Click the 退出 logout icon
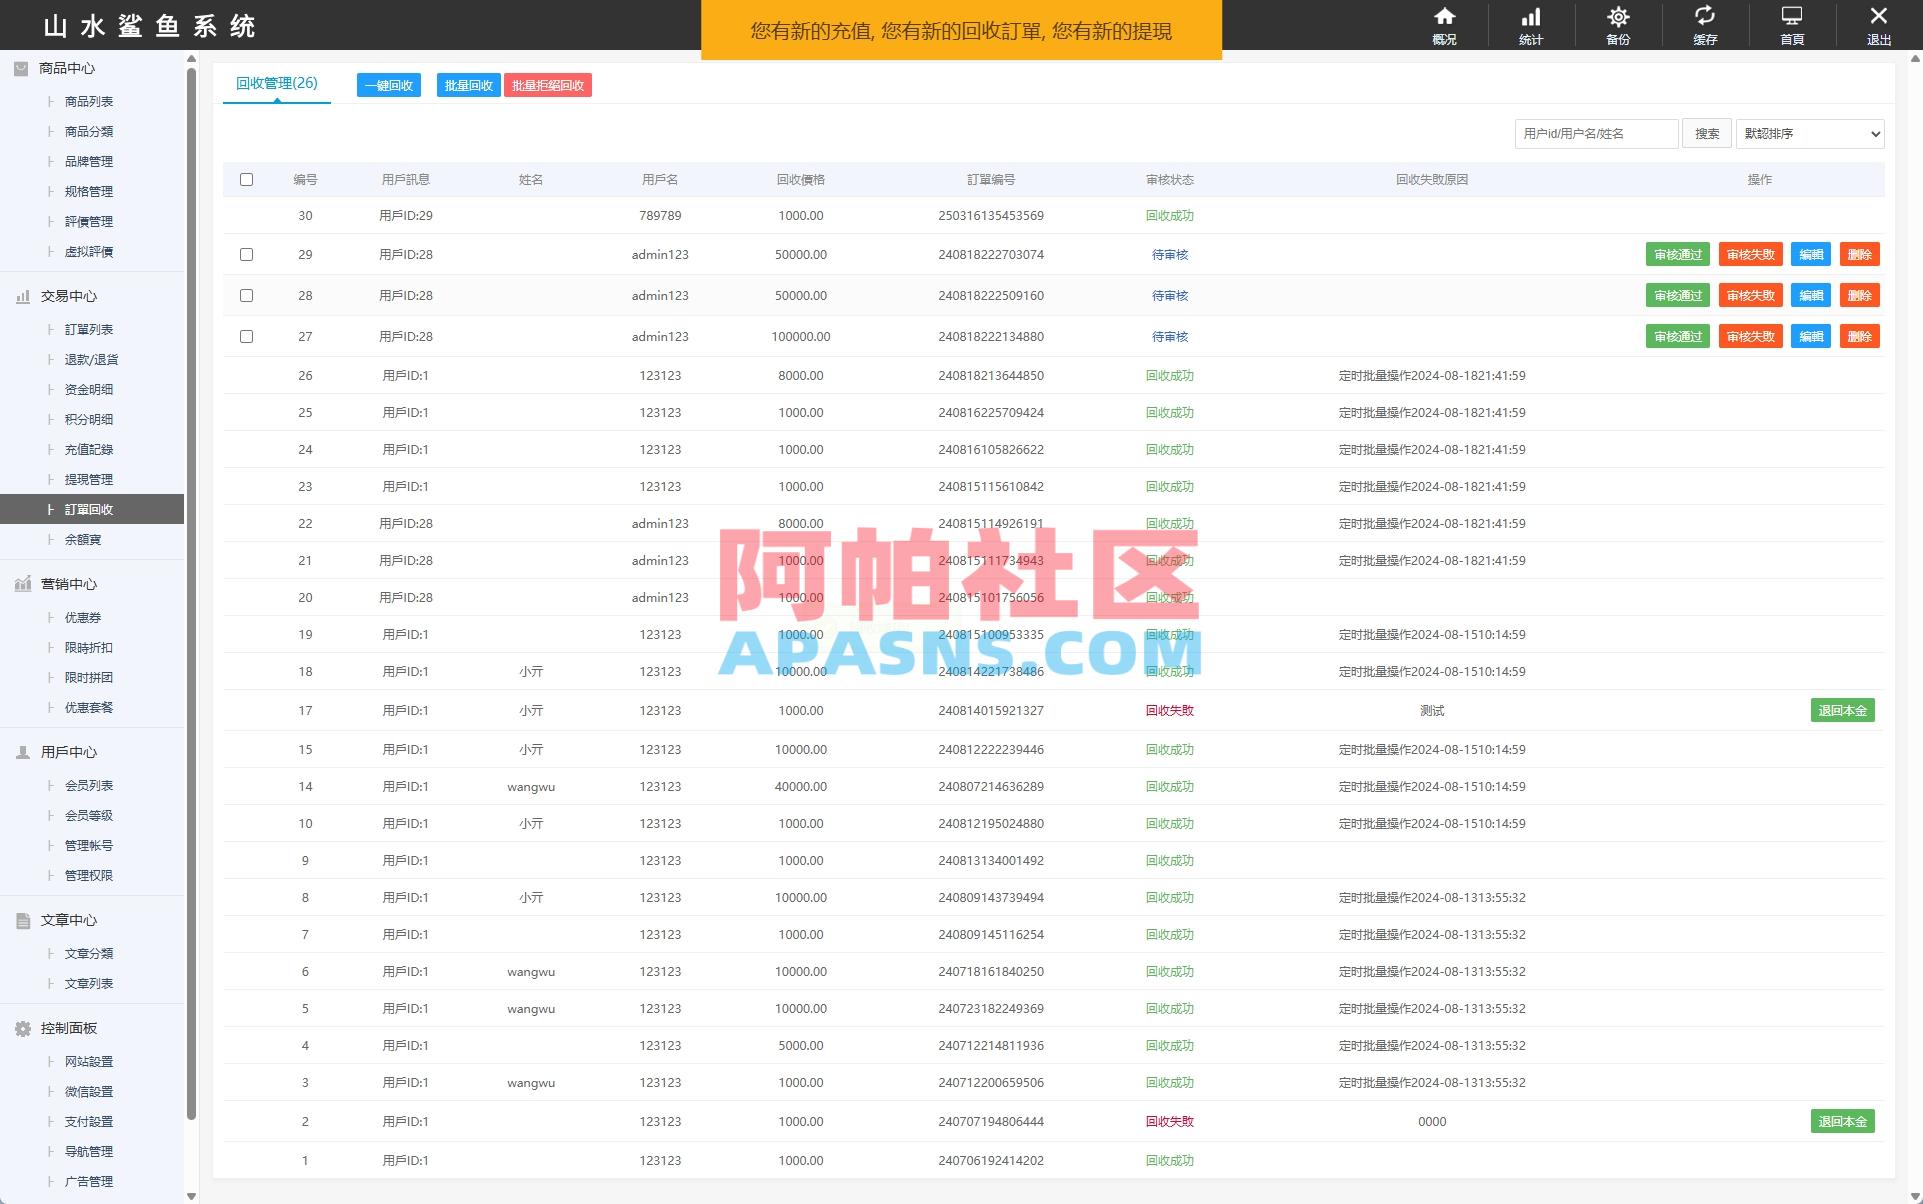The height and width of the screenshot is (1204, 1923). (x=1878, y=25)
